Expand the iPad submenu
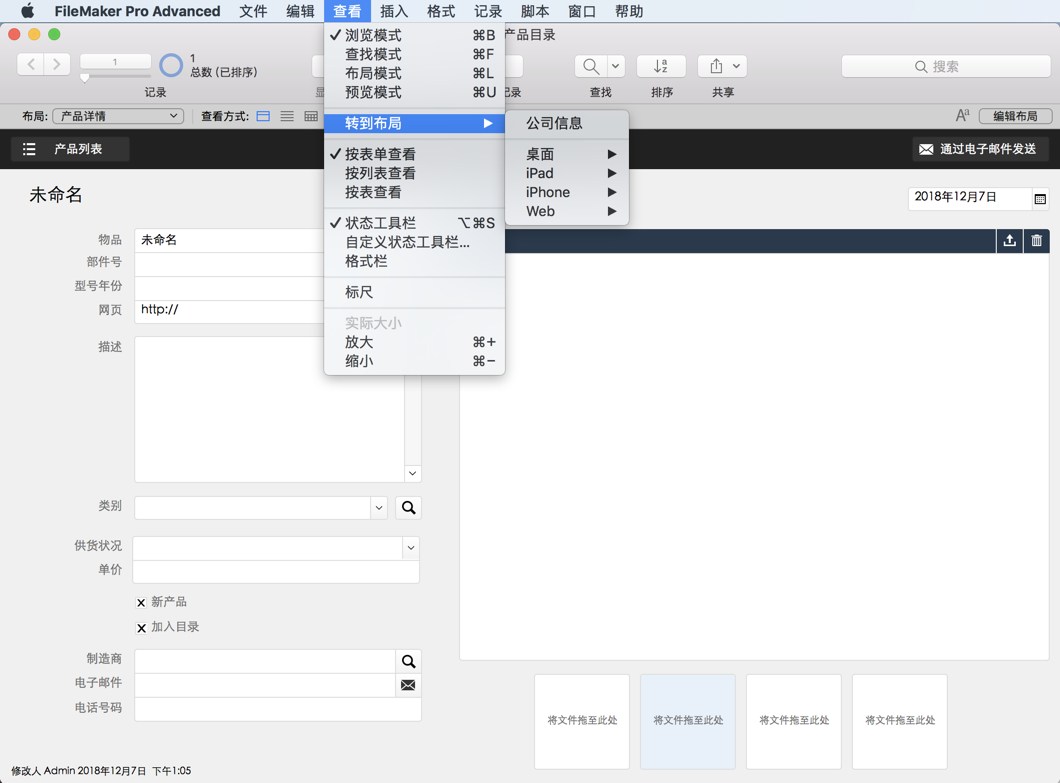 [x=567, y=173]
